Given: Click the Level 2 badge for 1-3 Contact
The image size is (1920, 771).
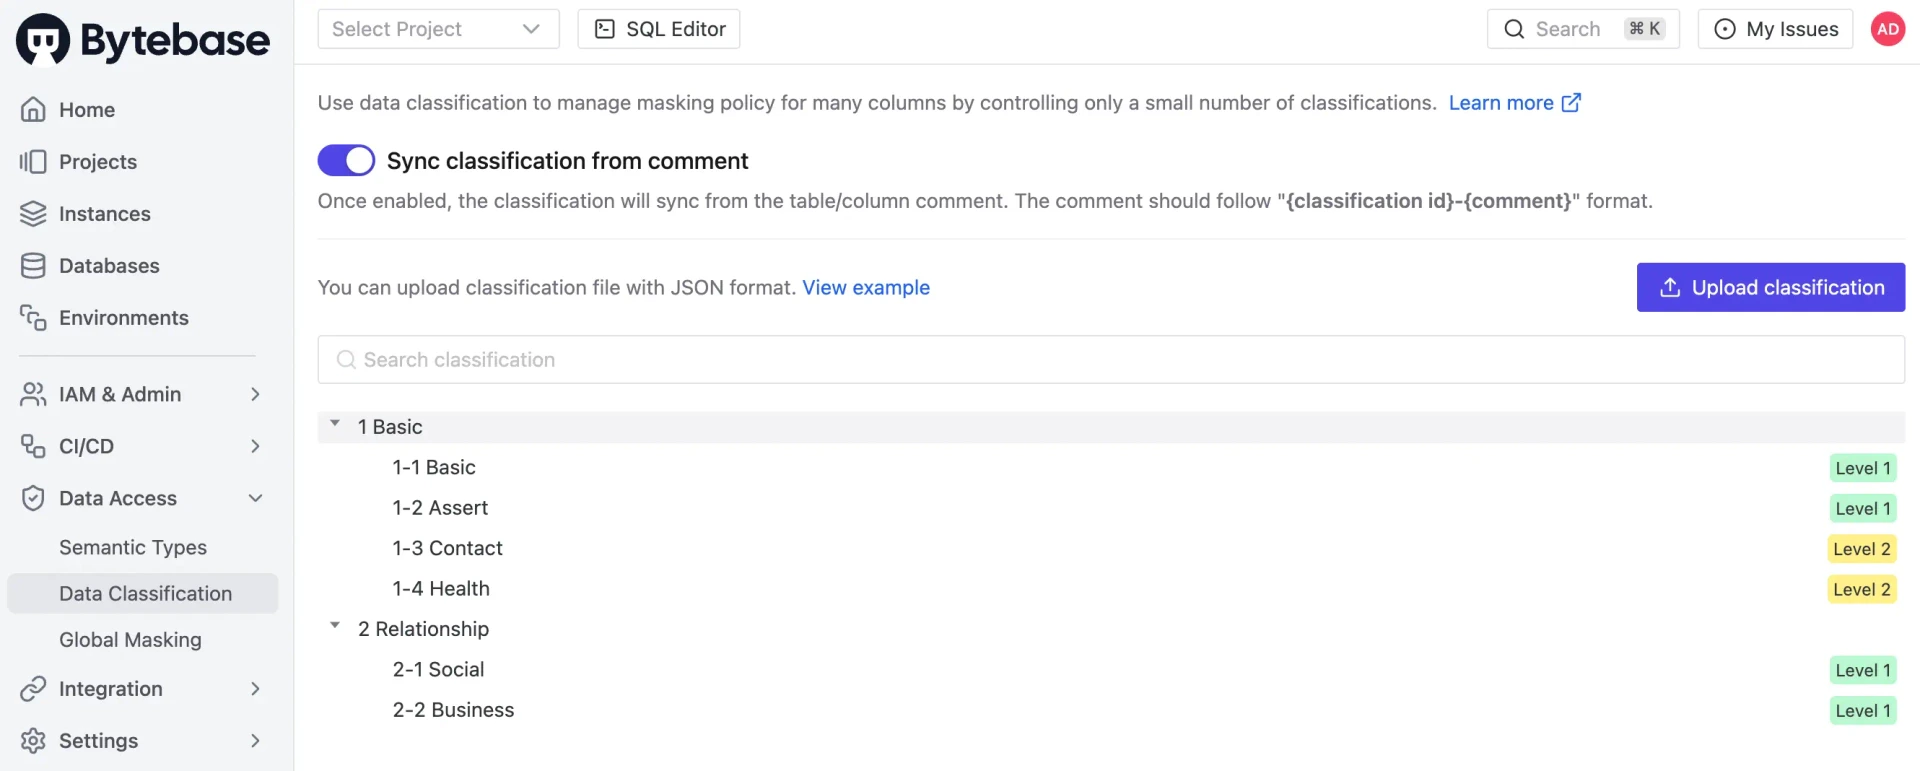Looking at the screenshot, I should tap(1861, 549).
